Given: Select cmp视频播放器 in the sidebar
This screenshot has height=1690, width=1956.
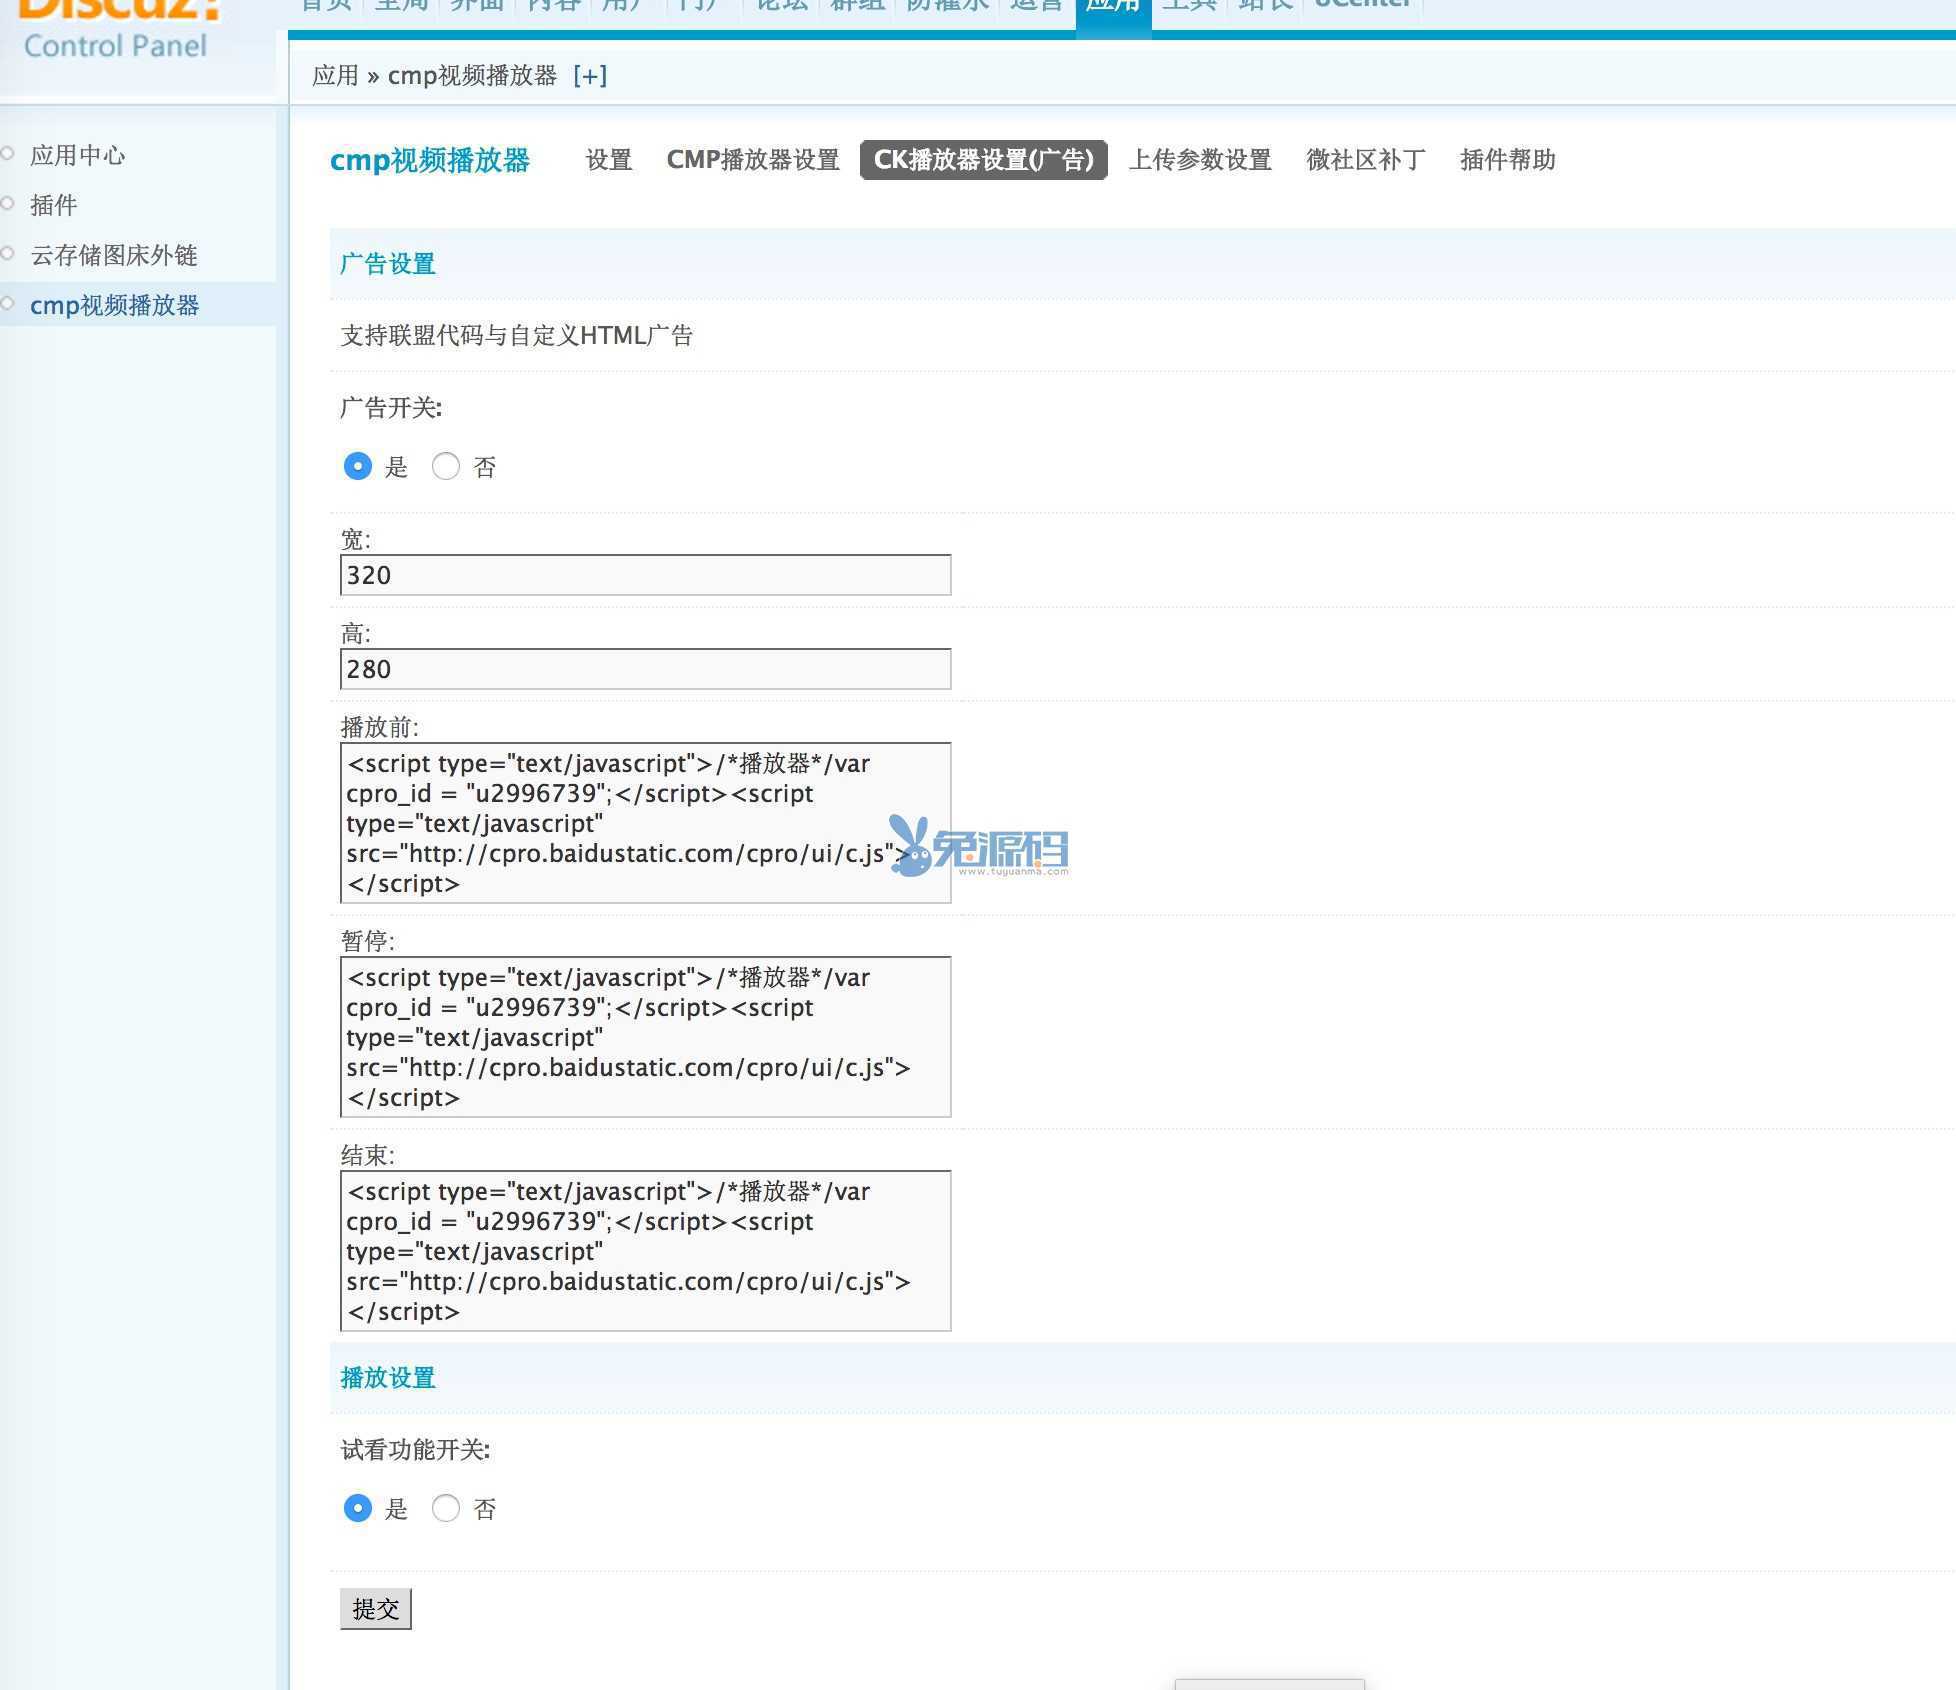Looking at the screenshot, I should tap(114, 305).
